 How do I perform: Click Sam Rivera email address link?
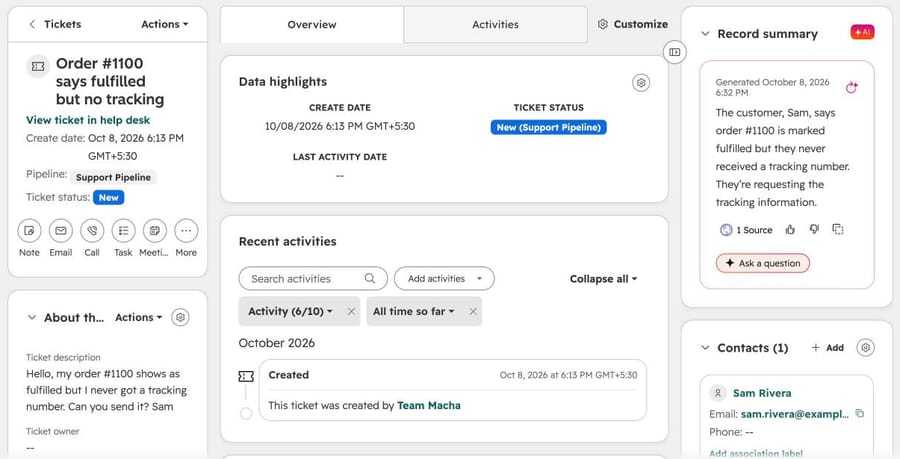(794, 414)
